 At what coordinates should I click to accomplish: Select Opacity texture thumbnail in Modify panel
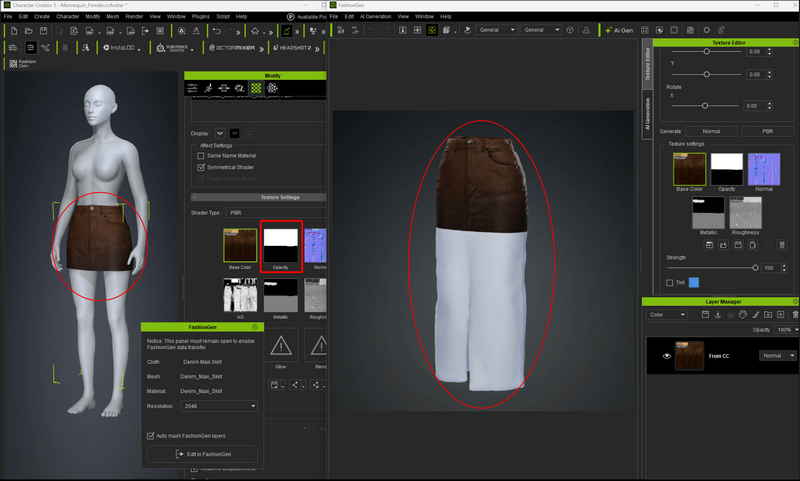point(281,245)
